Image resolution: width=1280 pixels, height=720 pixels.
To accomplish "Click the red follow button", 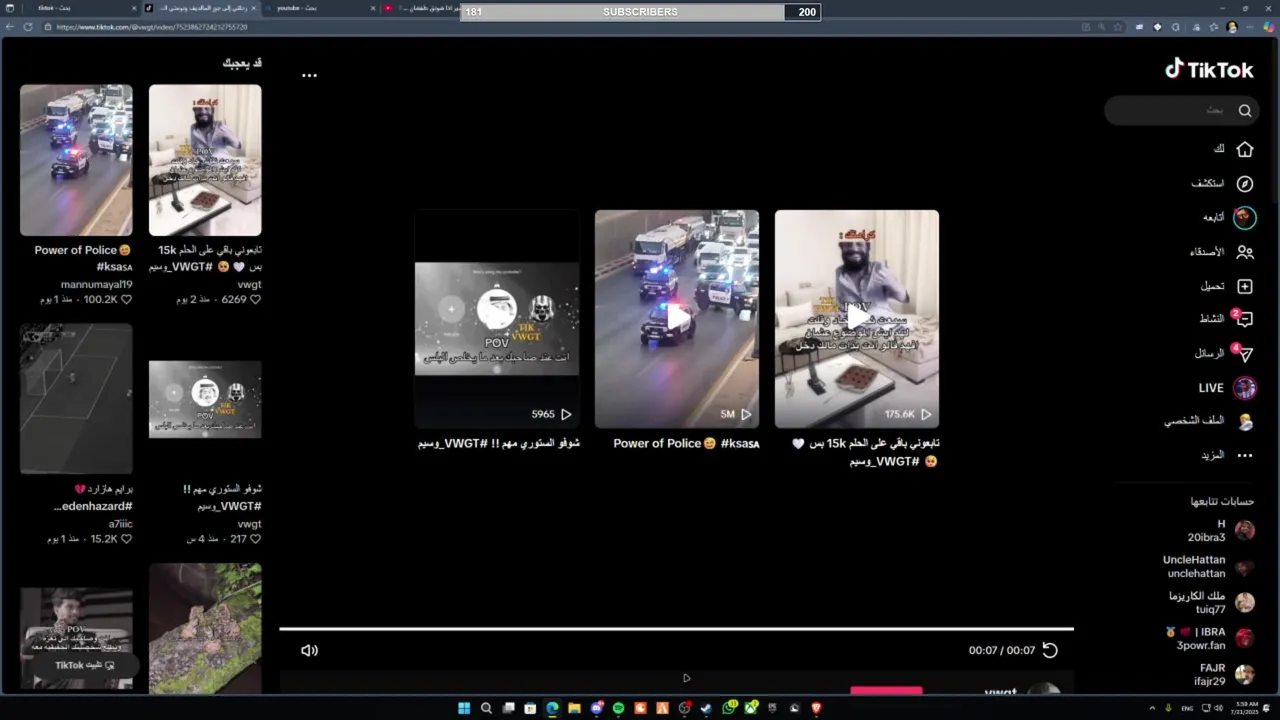I will coord(886,690).
